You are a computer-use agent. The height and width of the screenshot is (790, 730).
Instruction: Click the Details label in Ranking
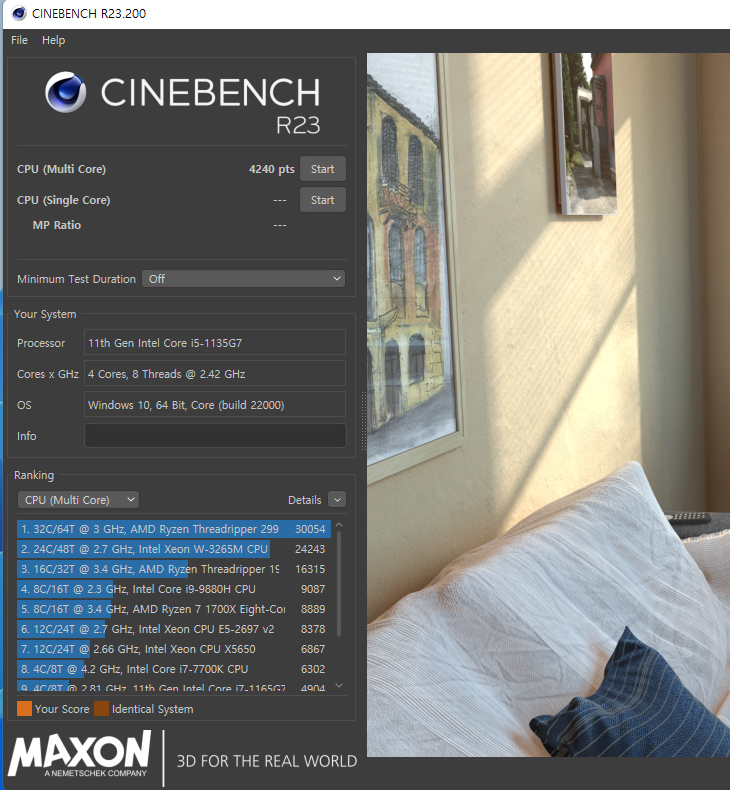304,500
